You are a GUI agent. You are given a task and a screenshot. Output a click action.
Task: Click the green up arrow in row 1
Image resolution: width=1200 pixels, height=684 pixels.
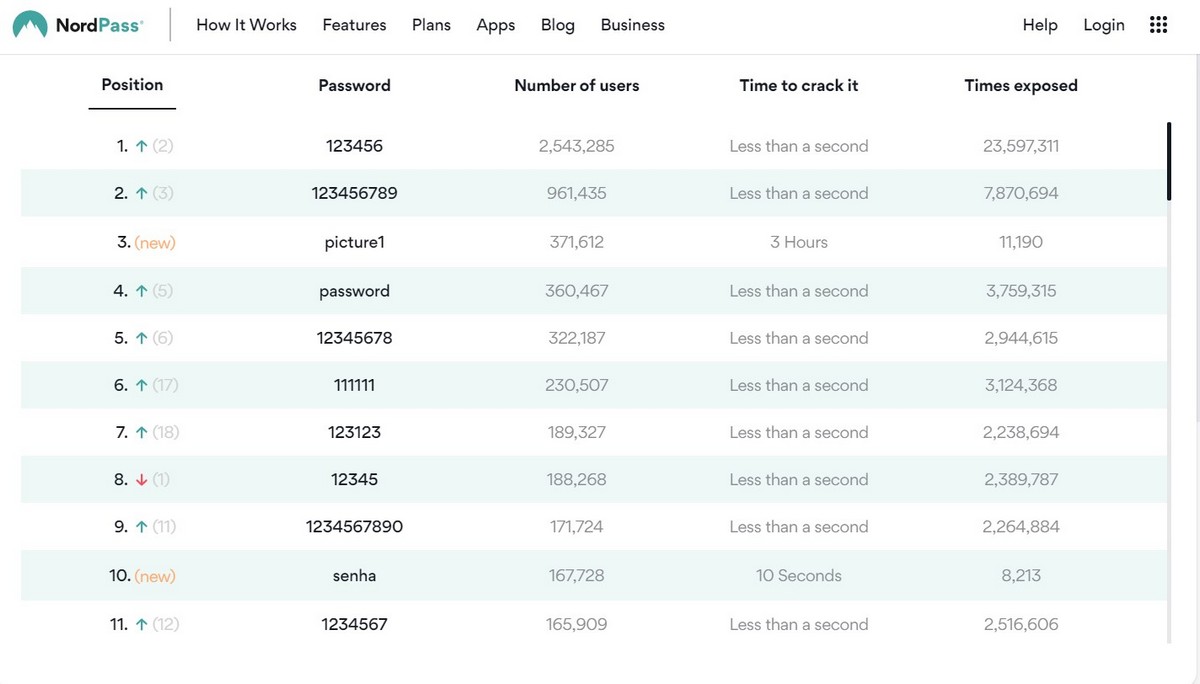(x=141, y=146)
